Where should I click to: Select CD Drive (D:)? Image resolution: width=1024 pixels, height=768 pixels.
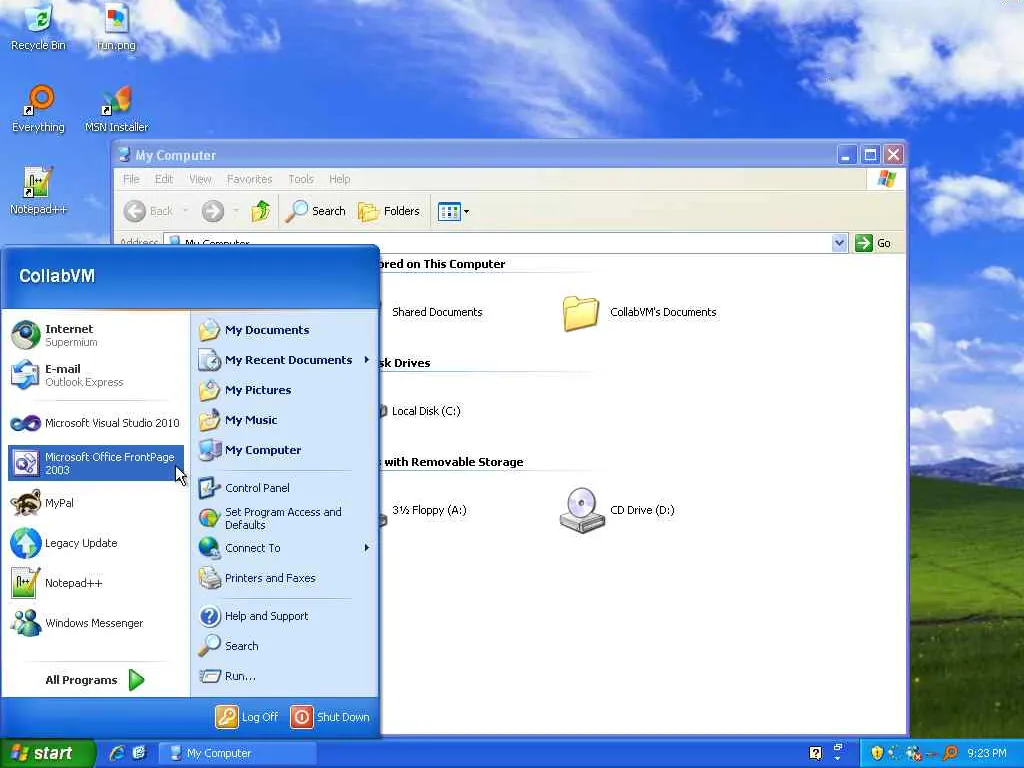click(x=617, y=510)
